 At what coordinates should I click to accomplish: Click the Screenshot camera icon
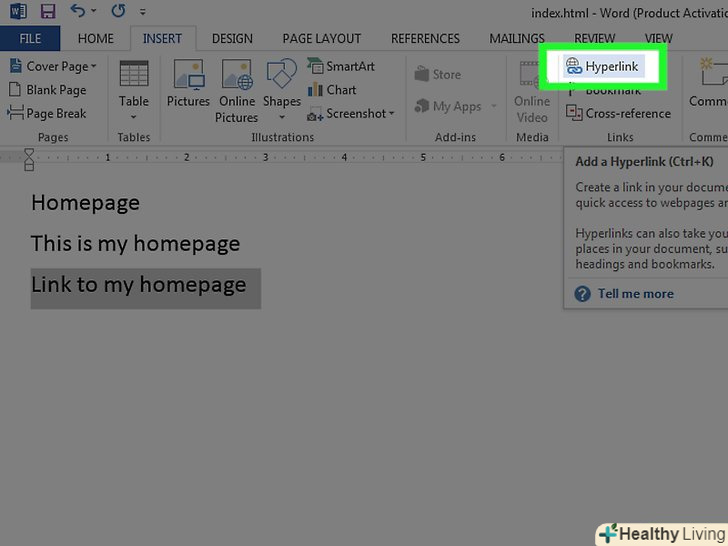point(315,114)
